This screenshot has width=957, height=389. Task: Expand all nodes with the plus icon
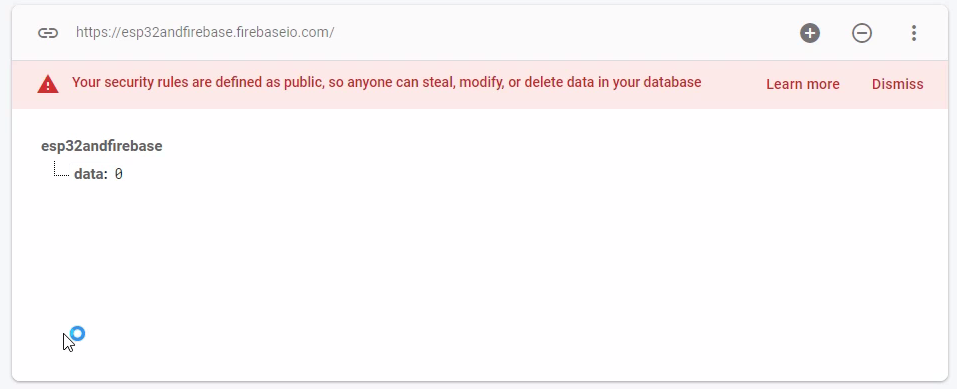810,33
